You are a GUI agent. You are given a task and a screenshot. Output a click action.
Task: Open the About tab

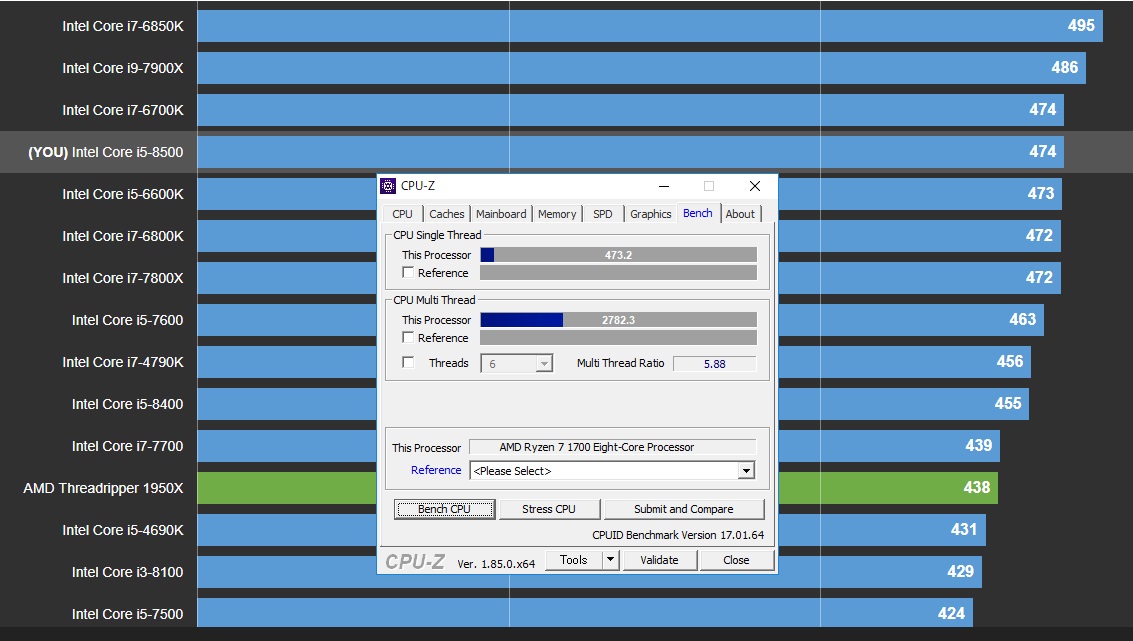740,214
